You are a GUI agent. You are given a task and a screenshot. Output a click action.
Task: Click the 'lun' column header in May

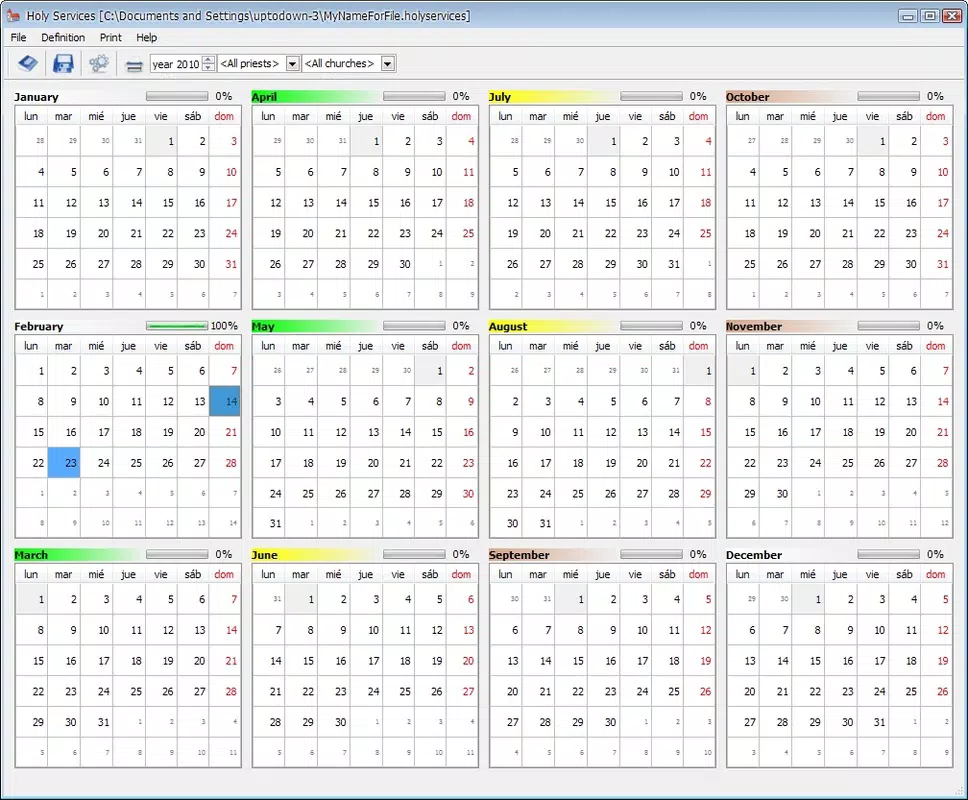pyautogui.click(x=268, y=346)
